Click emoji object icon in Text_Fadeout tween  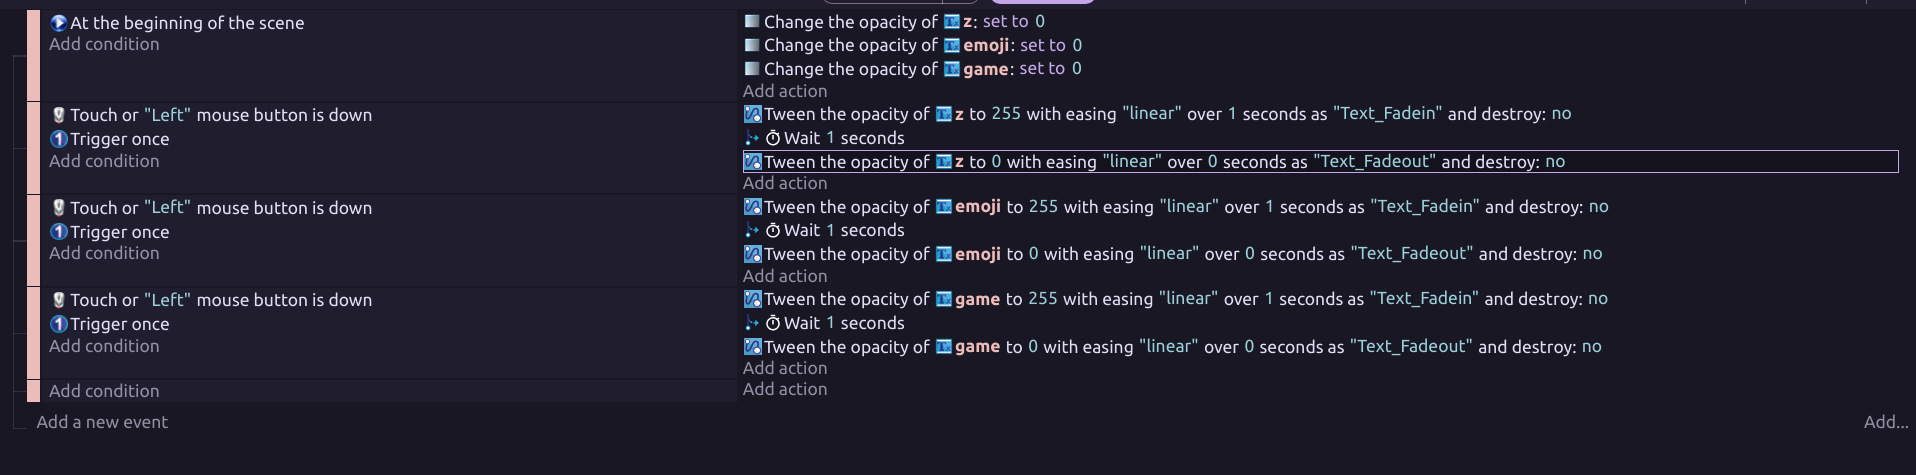pyautogui.click(x=943, y=254)
